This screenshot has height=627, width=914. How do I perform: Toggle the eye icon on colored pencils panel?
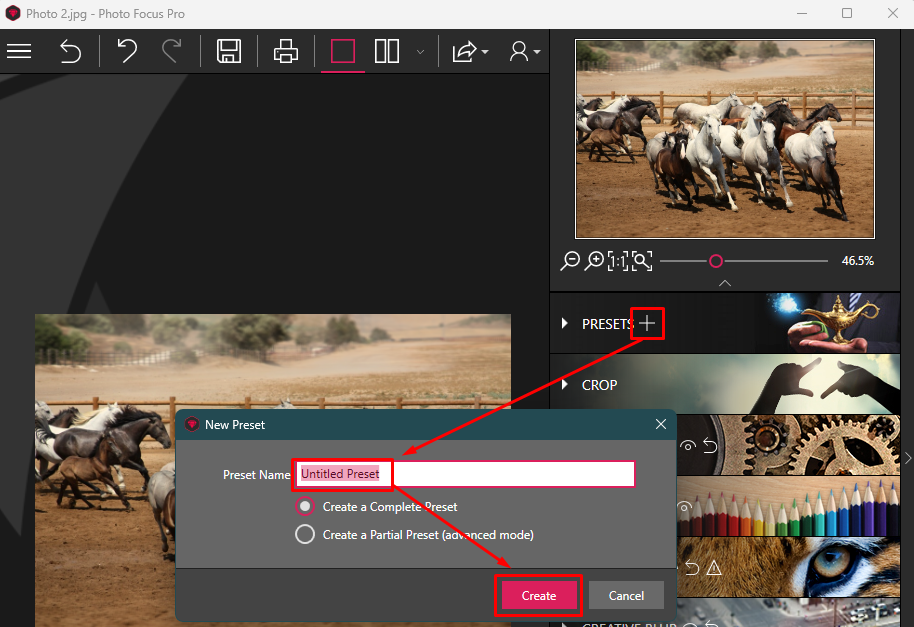pos(684,506)
